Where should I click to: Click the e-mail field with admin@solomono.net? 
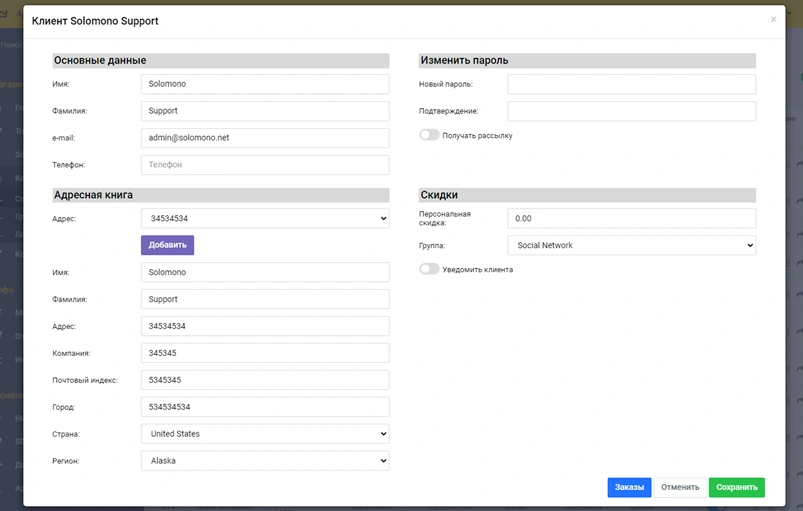[265, 138]
